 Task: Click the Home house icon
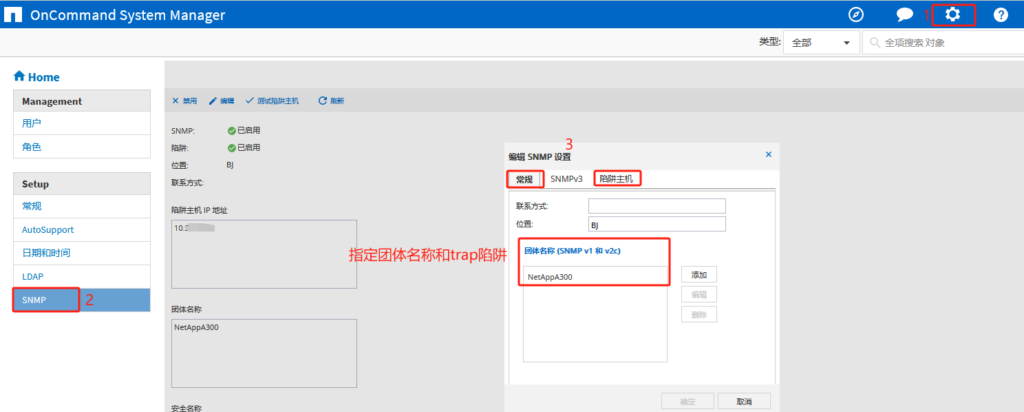pyautogui.click(x=19, y=76)
